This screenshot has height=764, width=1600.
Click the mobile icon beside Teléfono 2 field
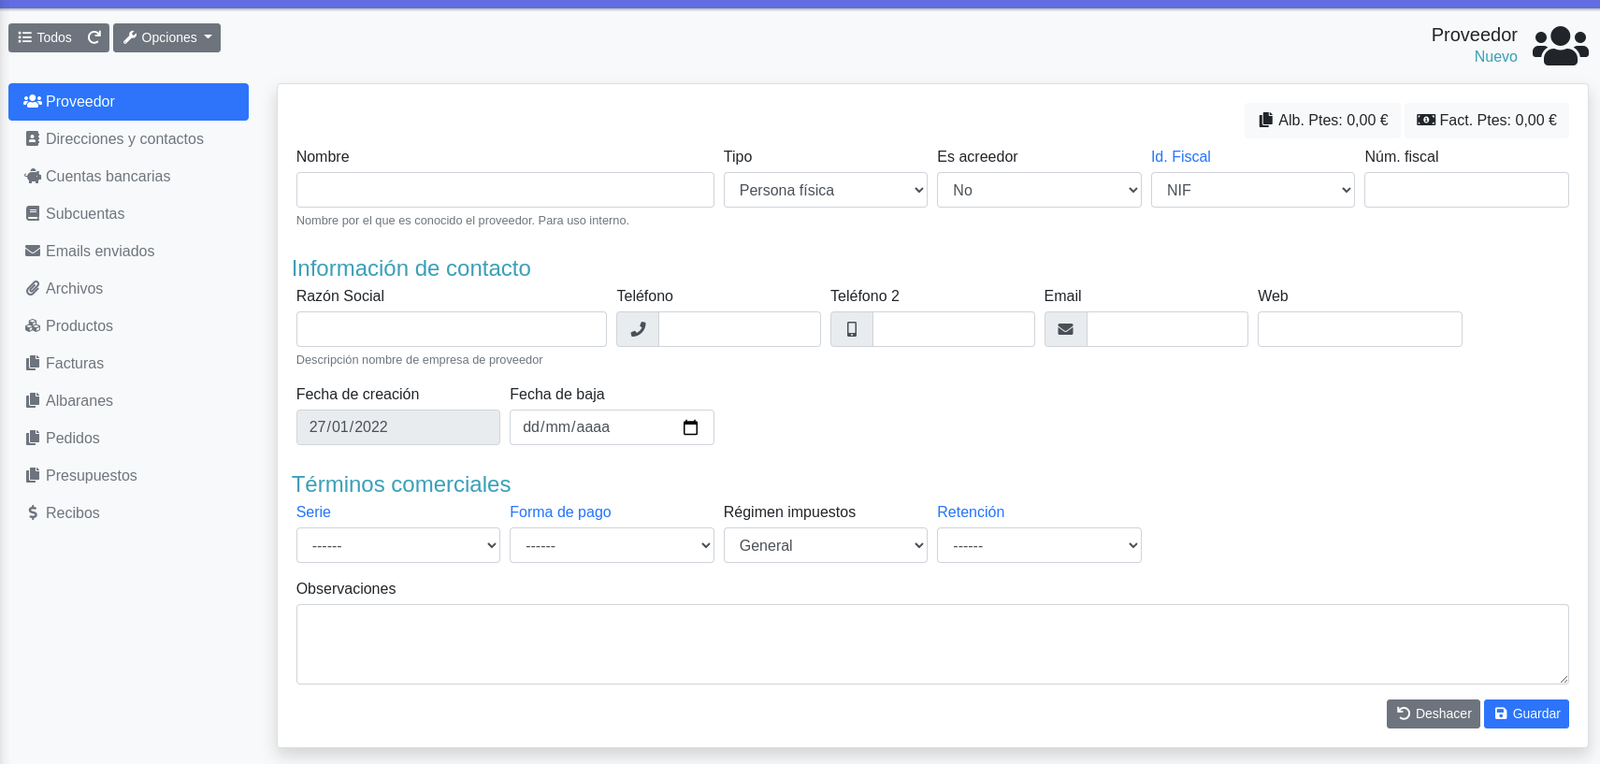tap(852, 329)
